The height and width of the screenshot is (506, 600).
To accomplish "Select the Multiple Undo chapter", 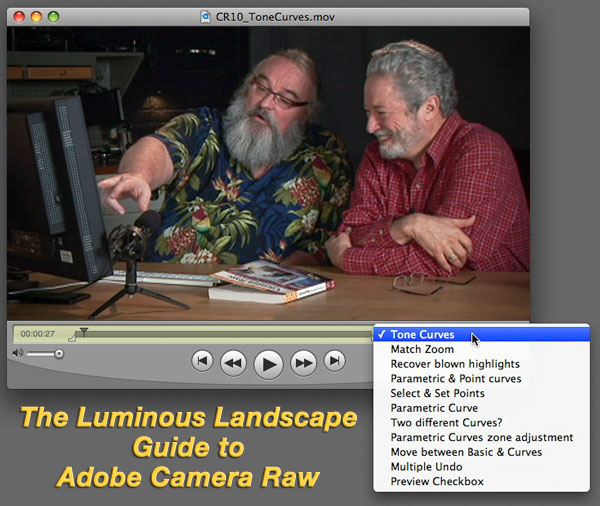I will tap(481, 467).
